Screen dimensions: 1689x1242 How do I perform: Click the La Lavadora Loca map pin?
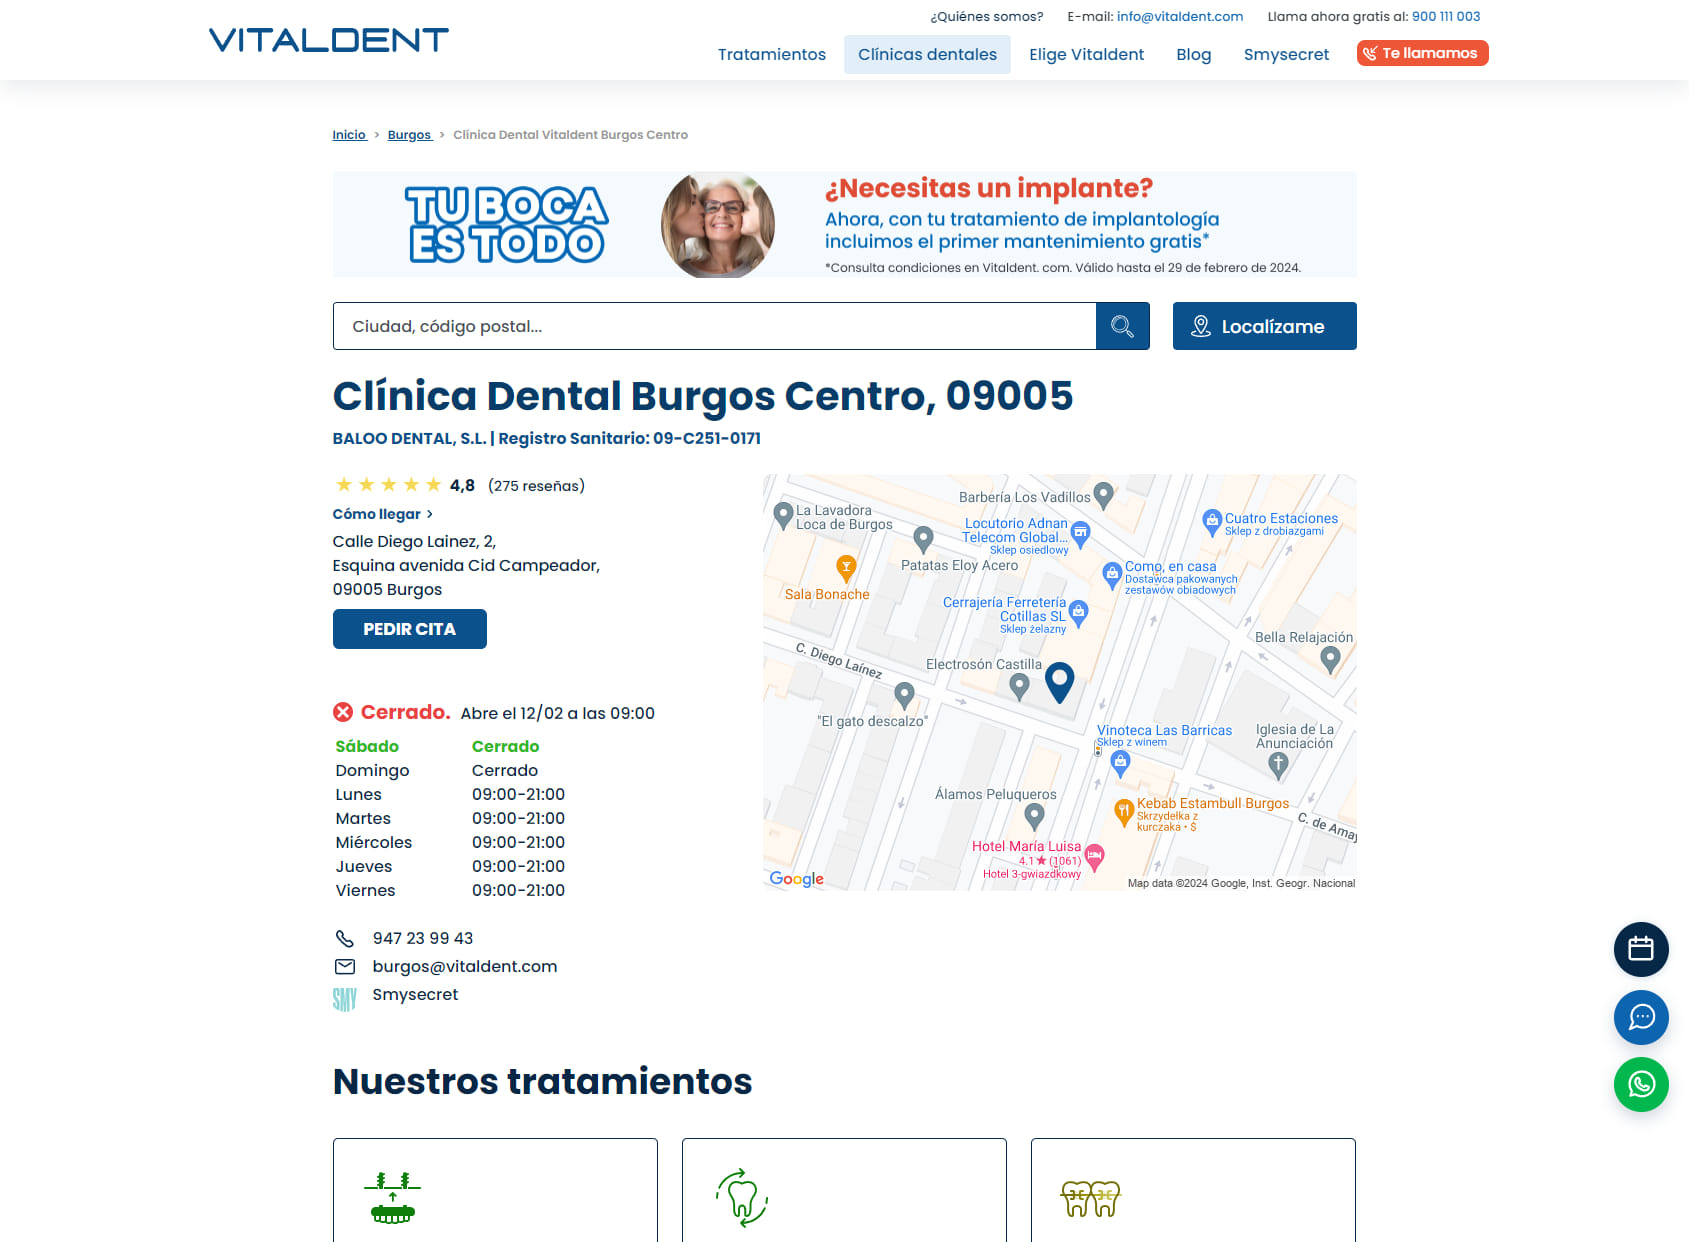pos(784,516)
